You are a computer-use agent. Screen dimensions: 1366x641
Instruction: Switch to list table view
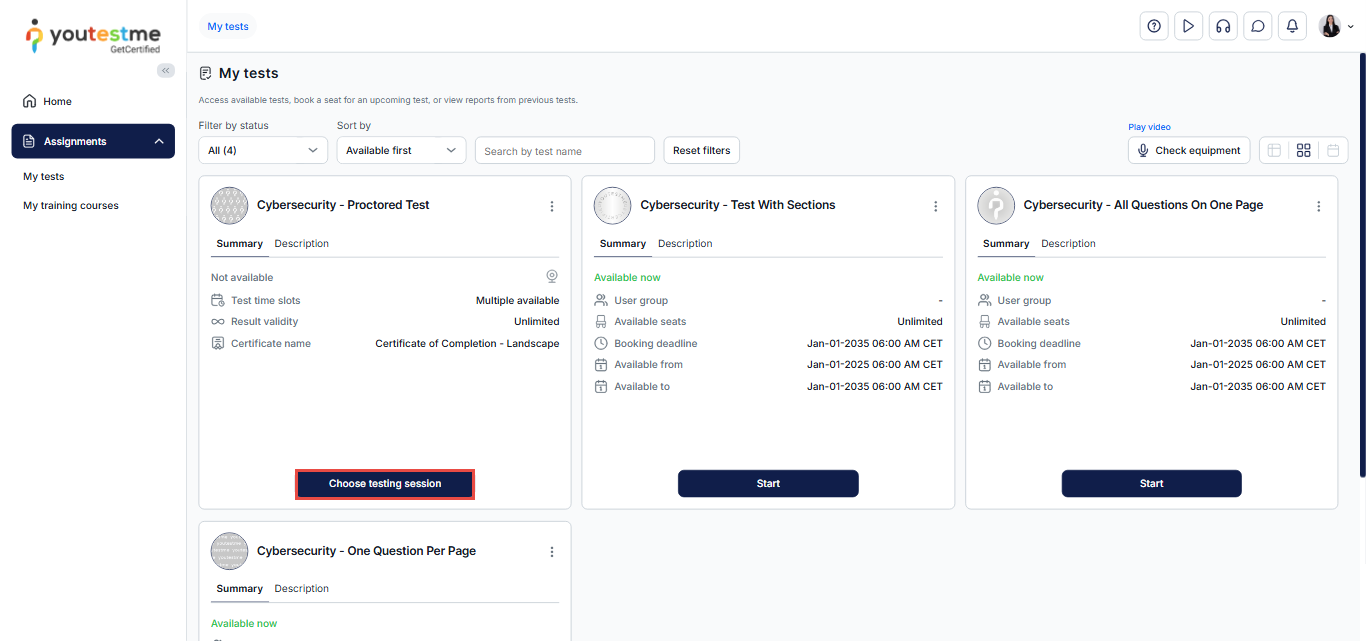click(x=1274, y=151)
